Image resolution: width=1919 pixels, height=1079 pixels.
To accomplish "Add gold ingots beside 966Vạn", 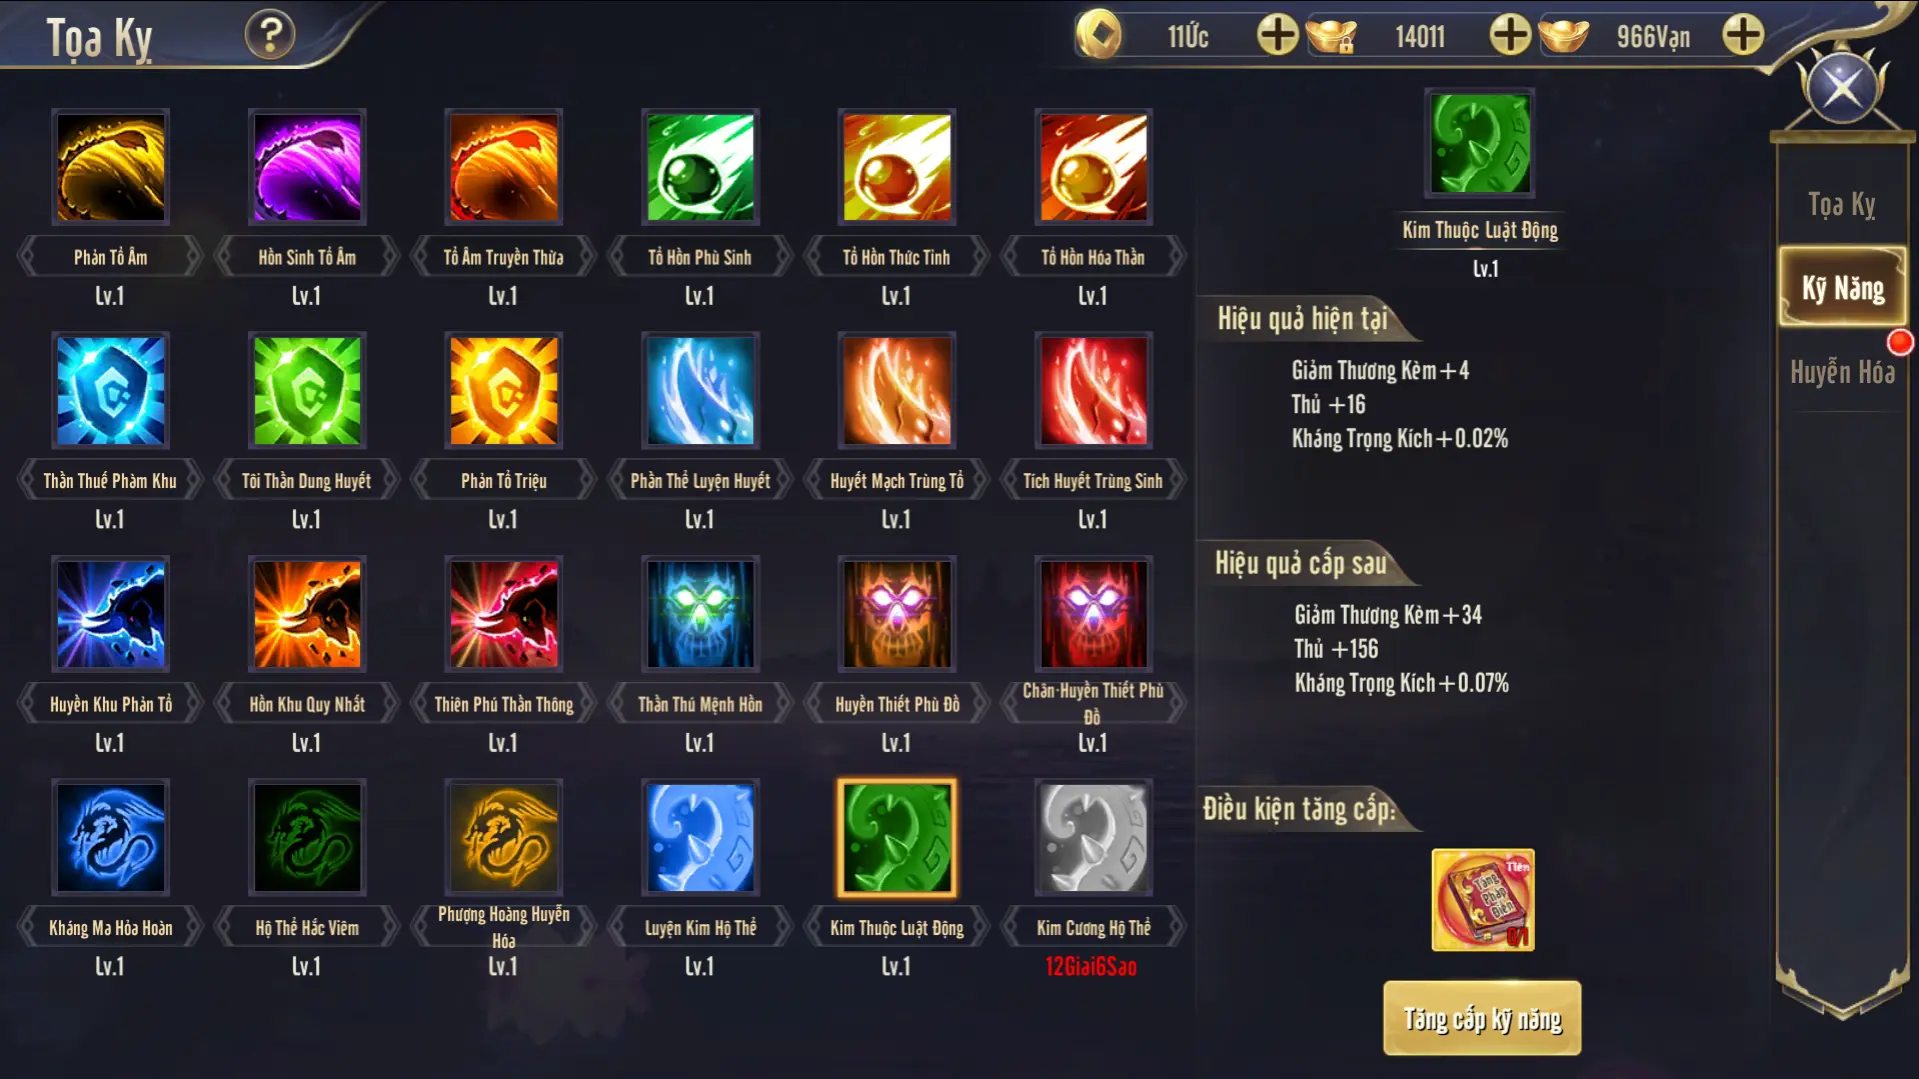I will [1743, 35].
